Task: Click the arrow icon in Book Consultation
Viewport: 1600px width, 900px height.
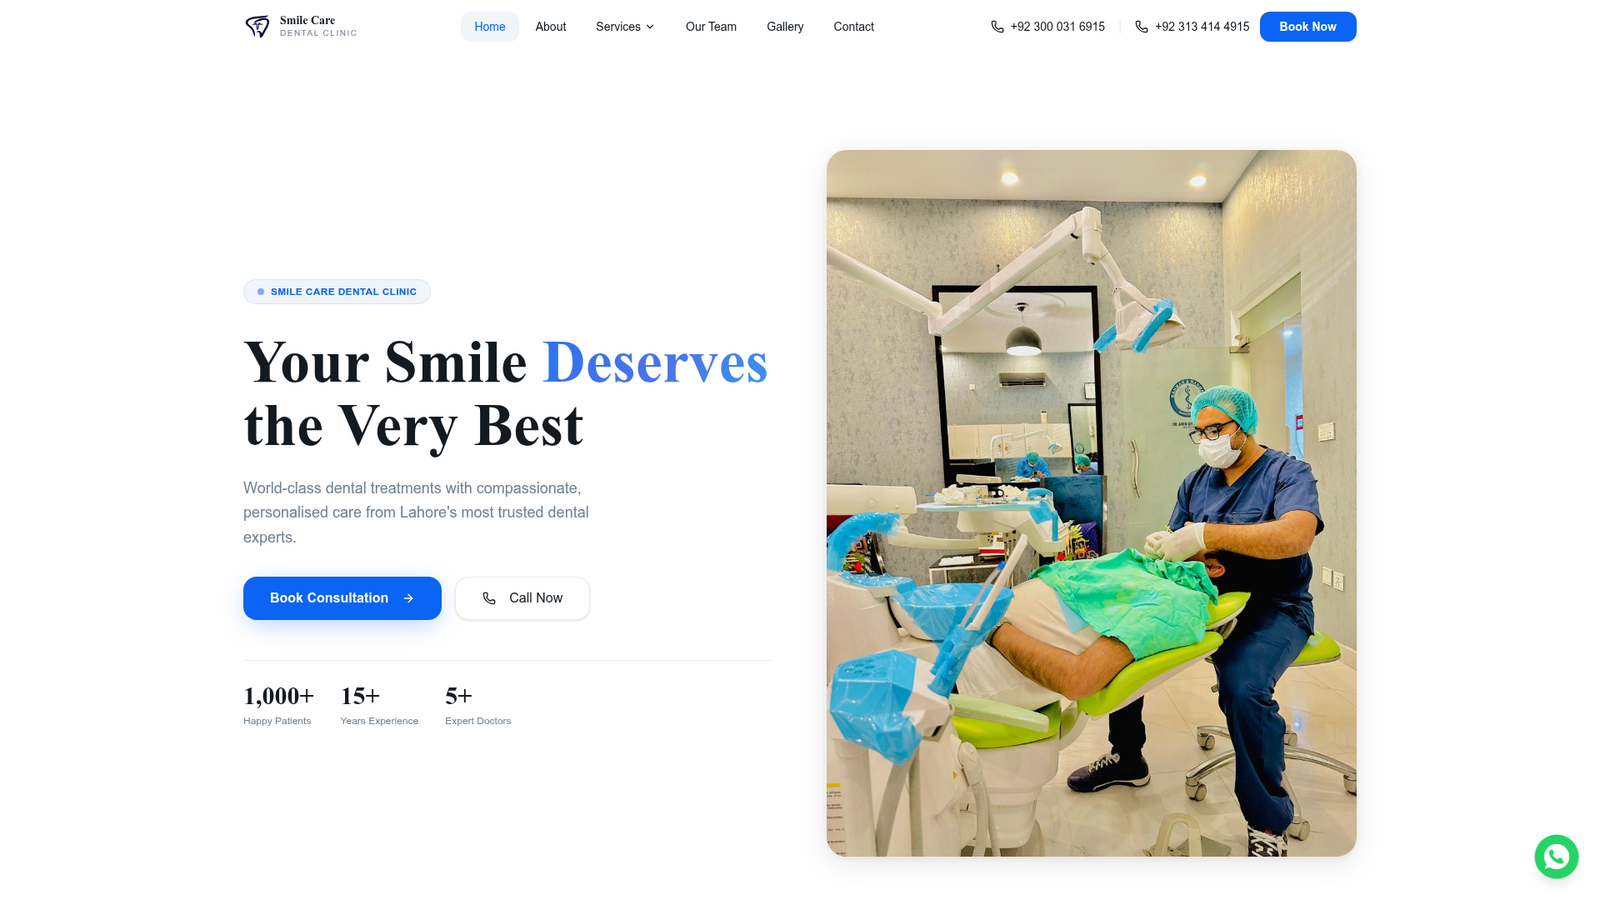Action: tap(408, 598)
